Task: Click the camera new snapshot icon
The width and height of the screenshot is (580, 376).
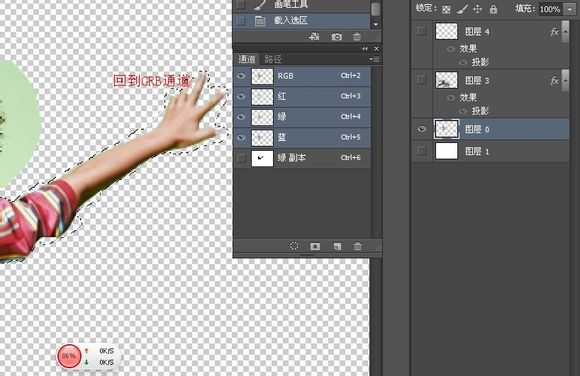Action: point(336,37)
